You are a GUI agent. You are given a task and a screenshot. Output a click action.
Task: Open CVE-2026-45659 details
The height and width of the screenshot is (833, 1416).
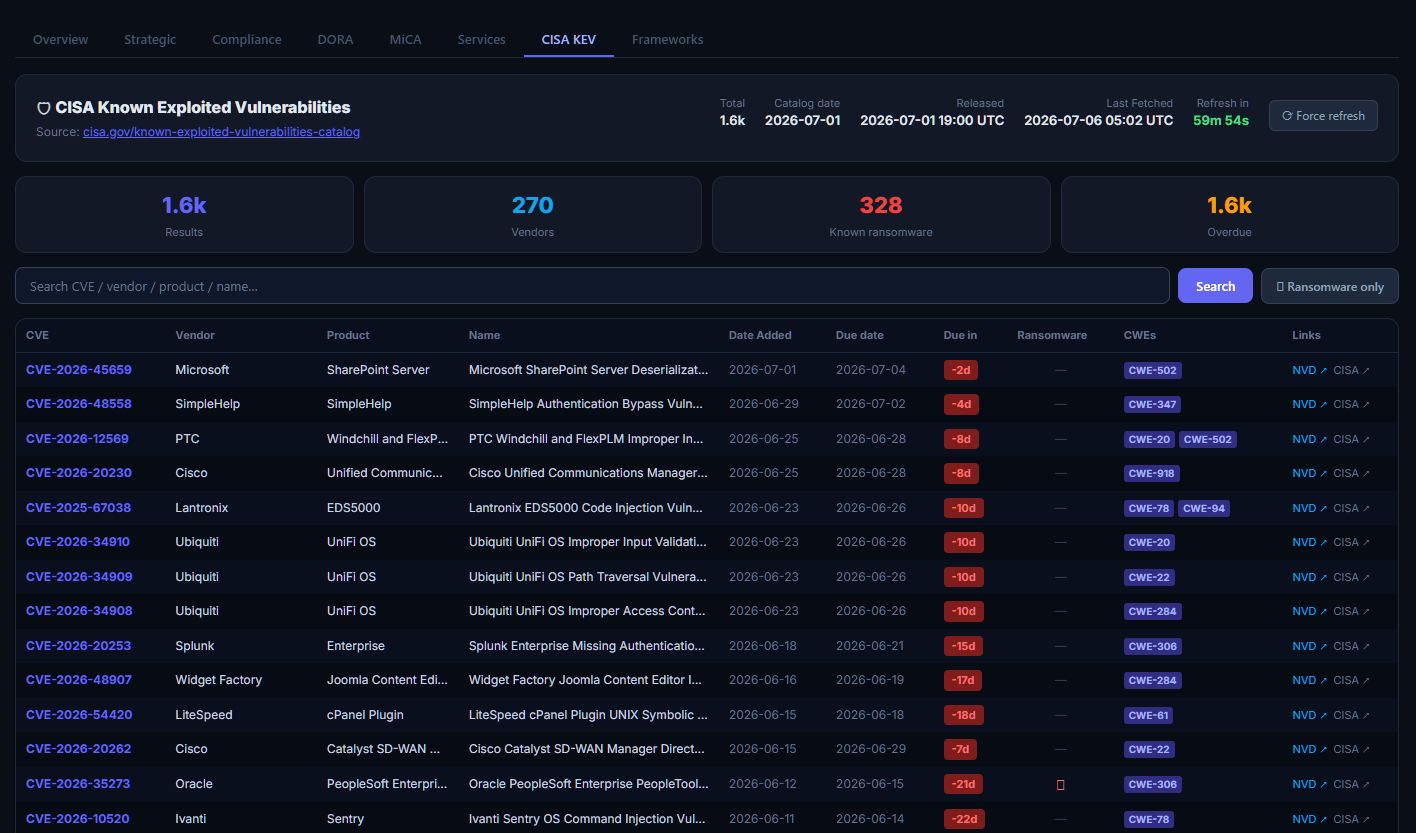[x=79, y=370]
